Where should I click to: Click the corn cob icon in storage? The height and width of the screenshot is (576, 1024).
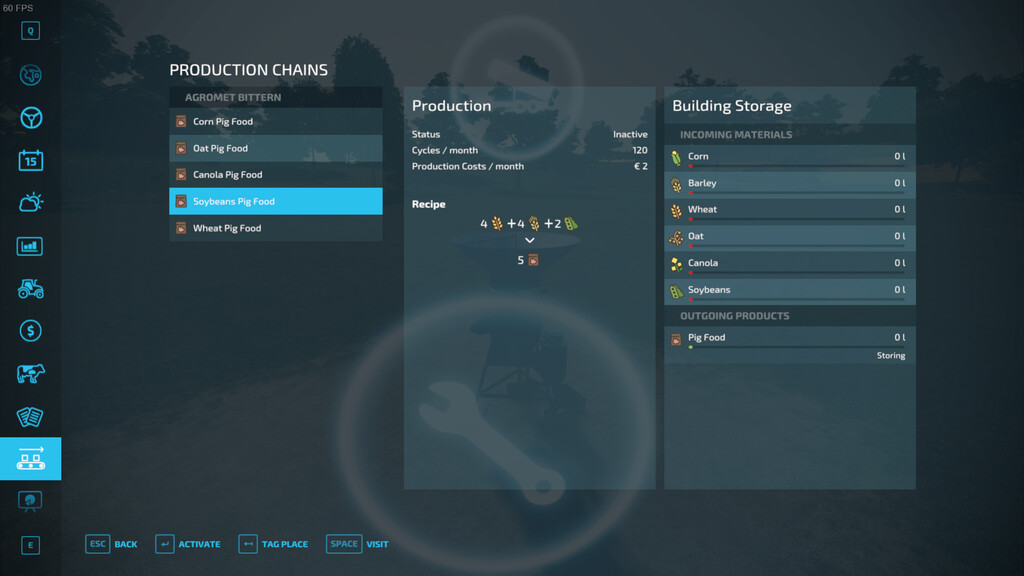click(676, 157)
